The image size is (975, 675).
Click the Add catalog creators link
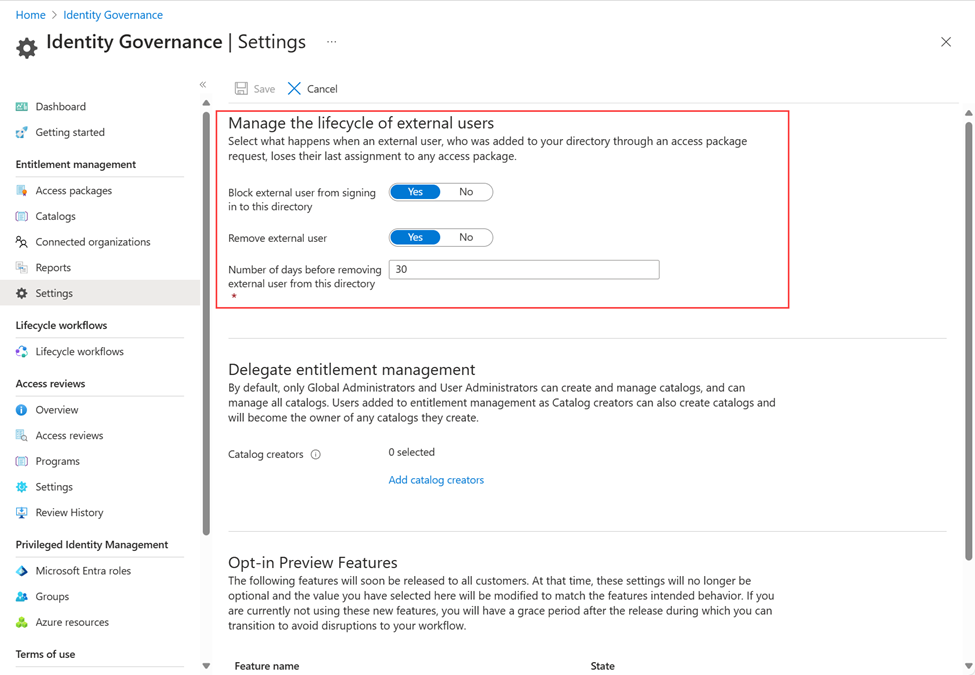coord(436,480)
